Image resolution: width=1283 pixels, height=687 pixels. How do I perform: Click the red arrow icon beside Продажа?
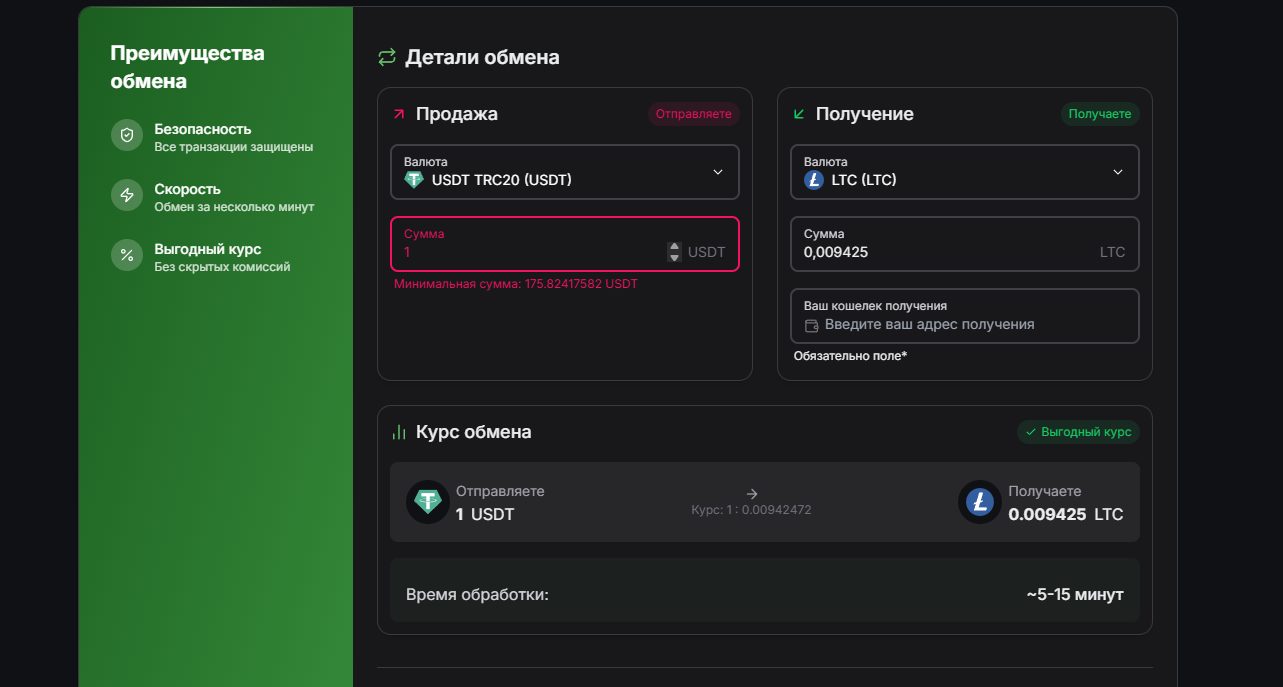click(399, 114)
